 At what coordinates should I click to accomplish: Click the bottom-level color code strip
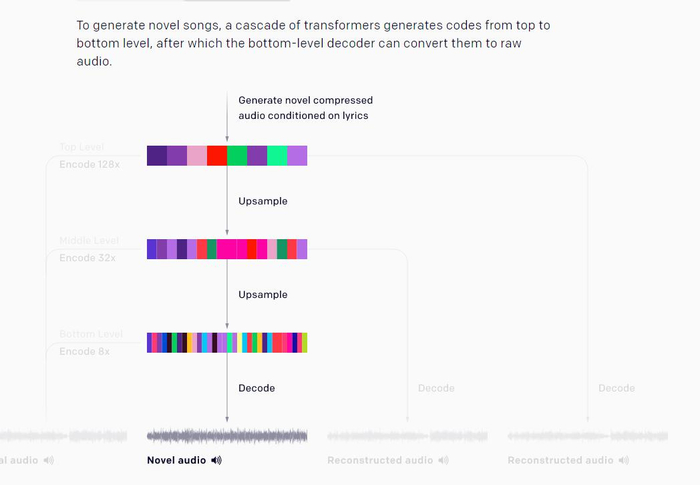coord(227,342)
